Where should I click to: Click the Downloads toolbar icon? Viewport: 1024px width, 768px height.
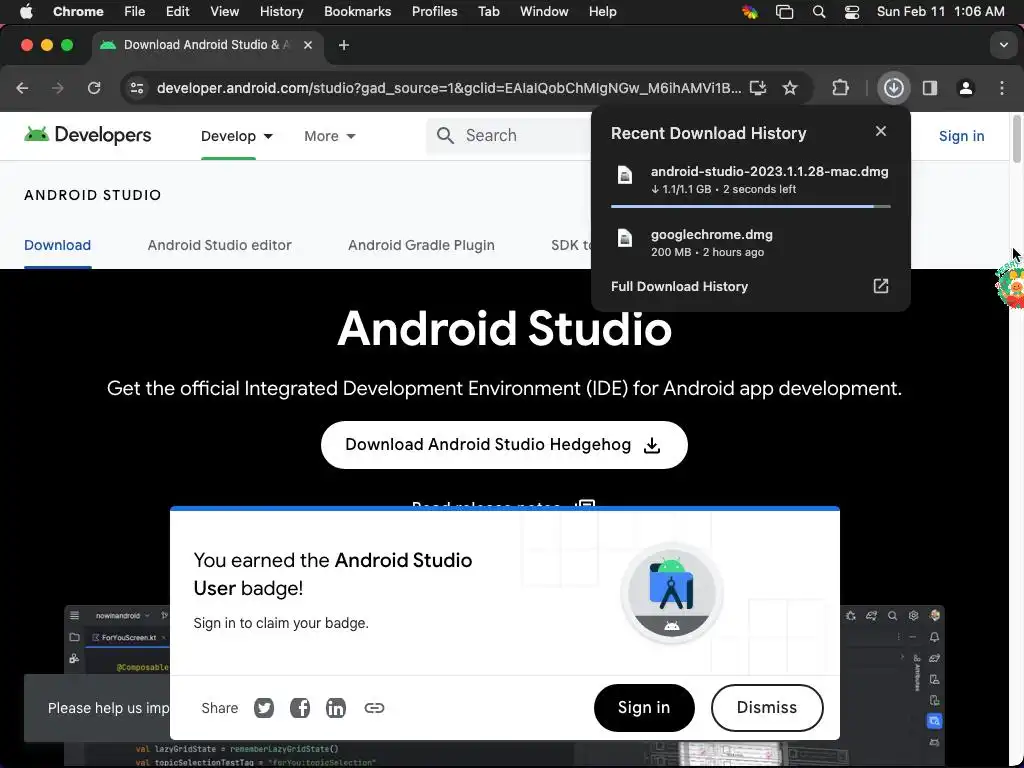[x=893, y=88]
